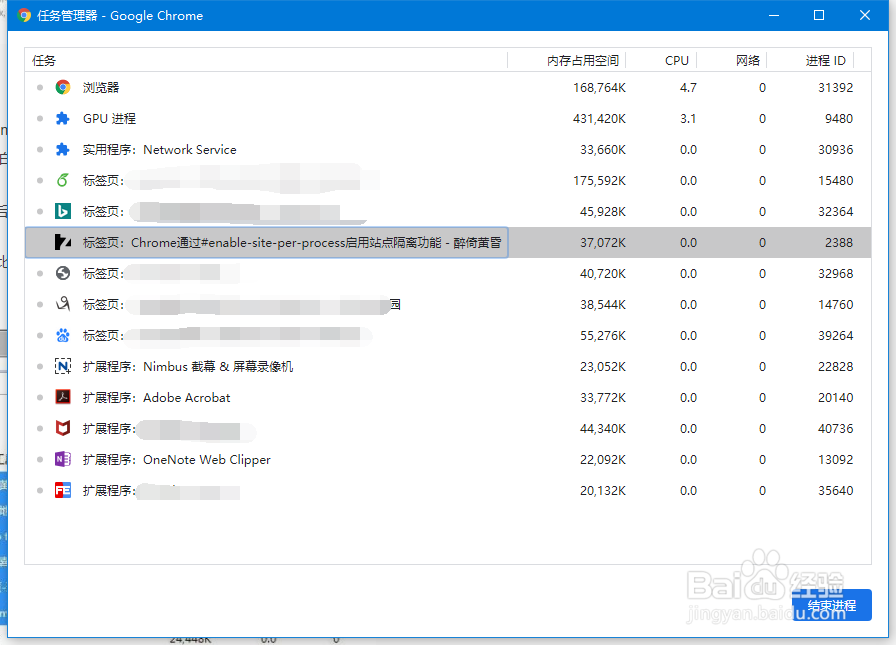
Task: Click the 33,772K memory value
Action: (603, 398)
